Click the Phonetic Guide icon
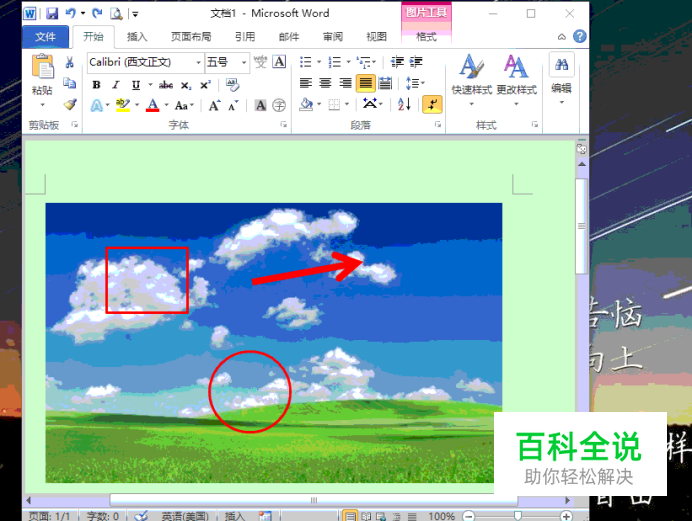This screenshot has width=692, height=521. [260, 62]
